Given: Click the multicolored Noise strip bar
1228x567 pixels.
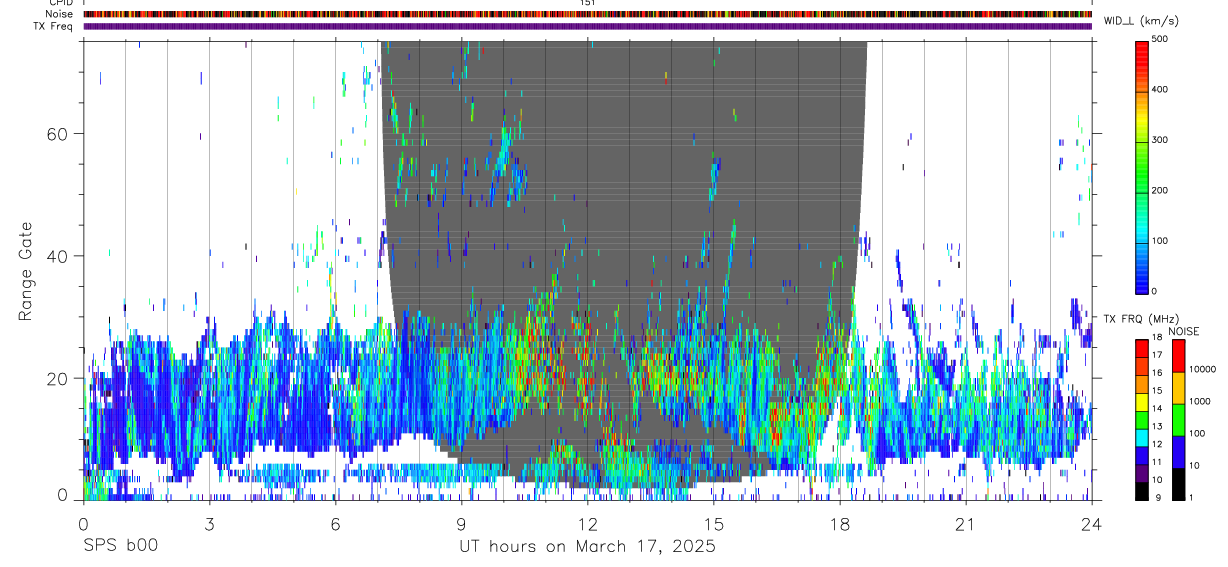Looking at the screenshot, I should click(588, 14).
